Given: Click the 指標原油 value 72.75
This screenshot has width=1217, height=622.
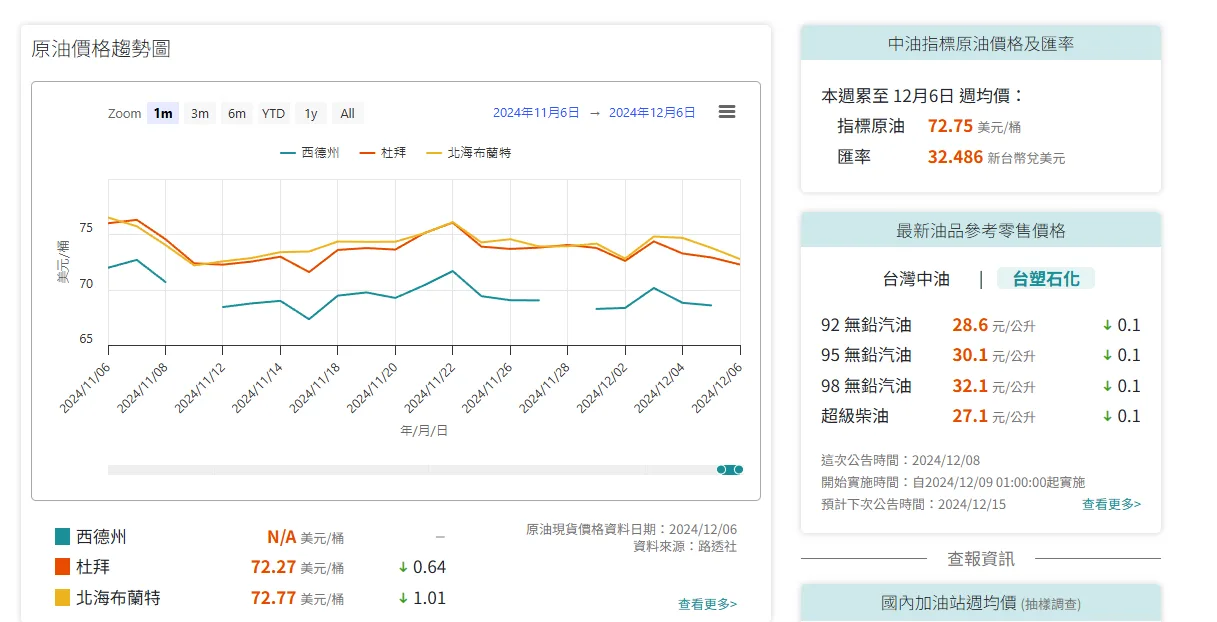Looking at the screenshot, I should 950,126.
